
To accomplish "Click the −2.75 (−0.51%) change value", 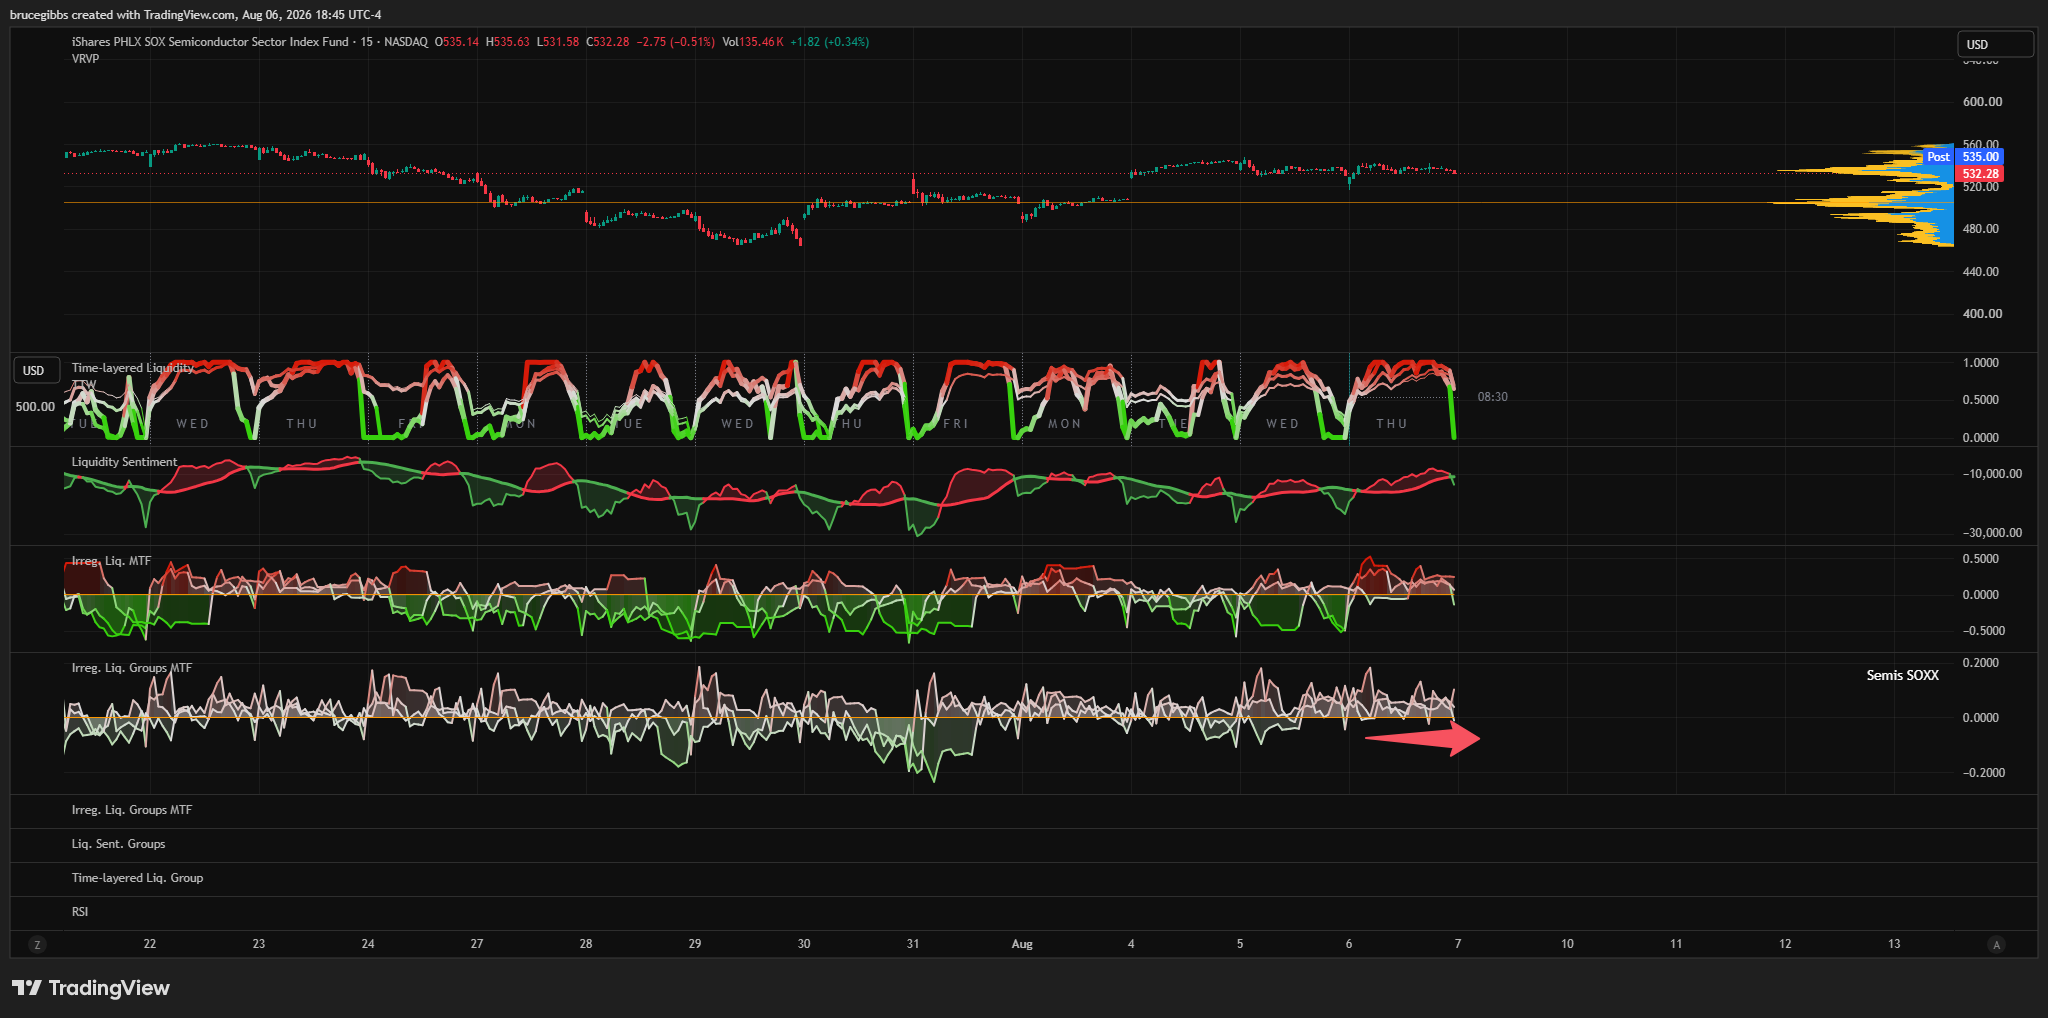I will (676, 42).
